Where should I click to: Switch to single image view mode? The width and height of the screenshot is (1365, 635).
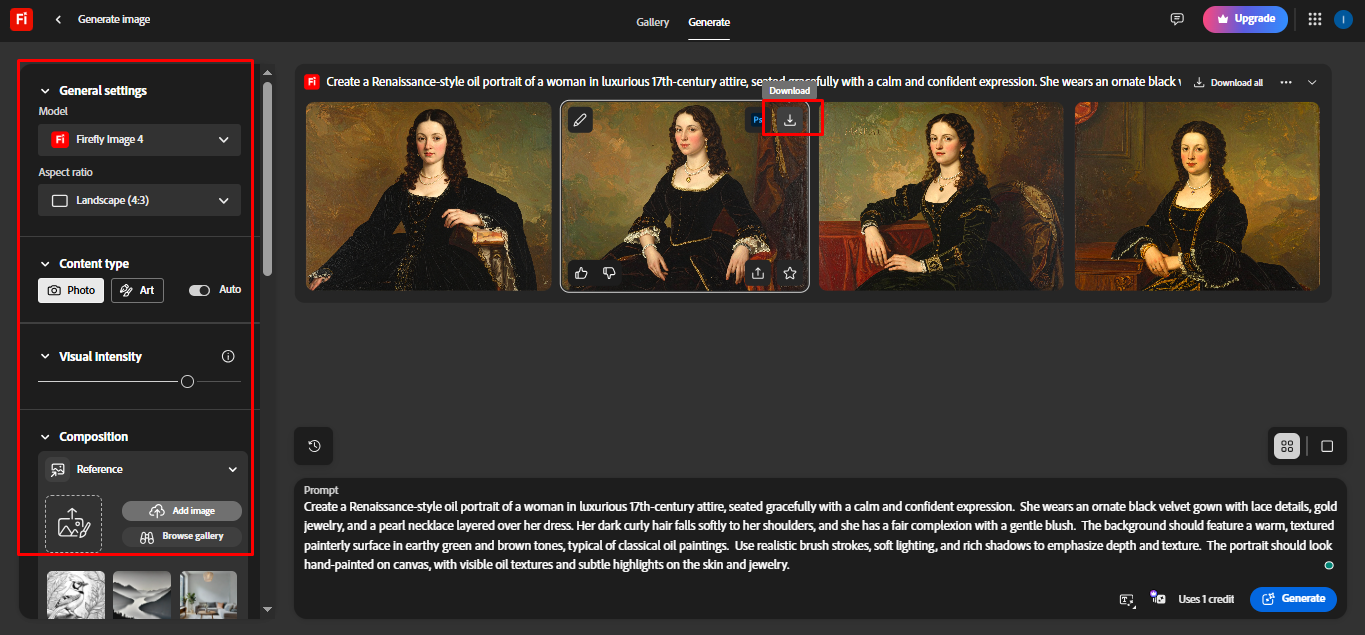point(1327,446)
